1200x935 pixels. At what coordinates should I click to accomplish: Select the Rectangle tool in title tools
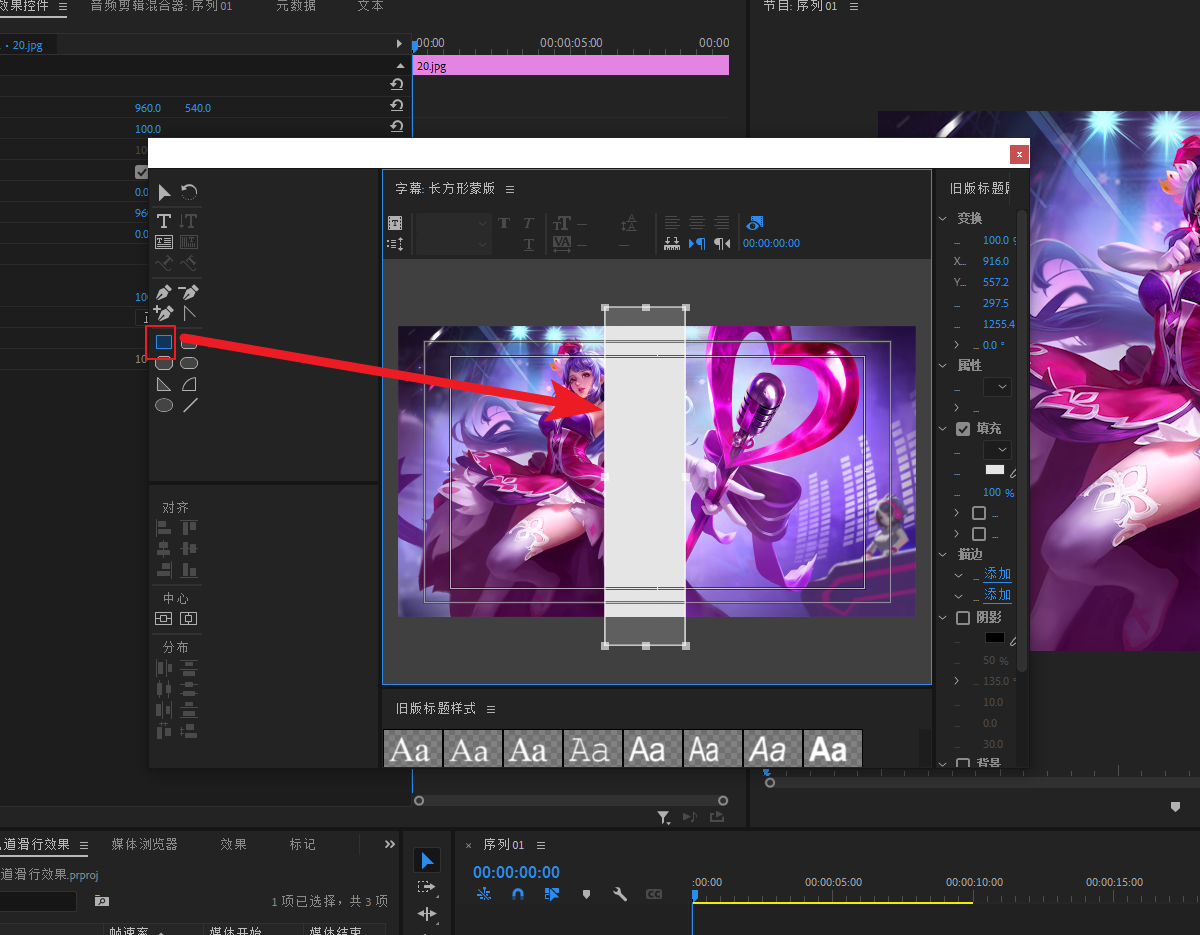pos(164,342)
